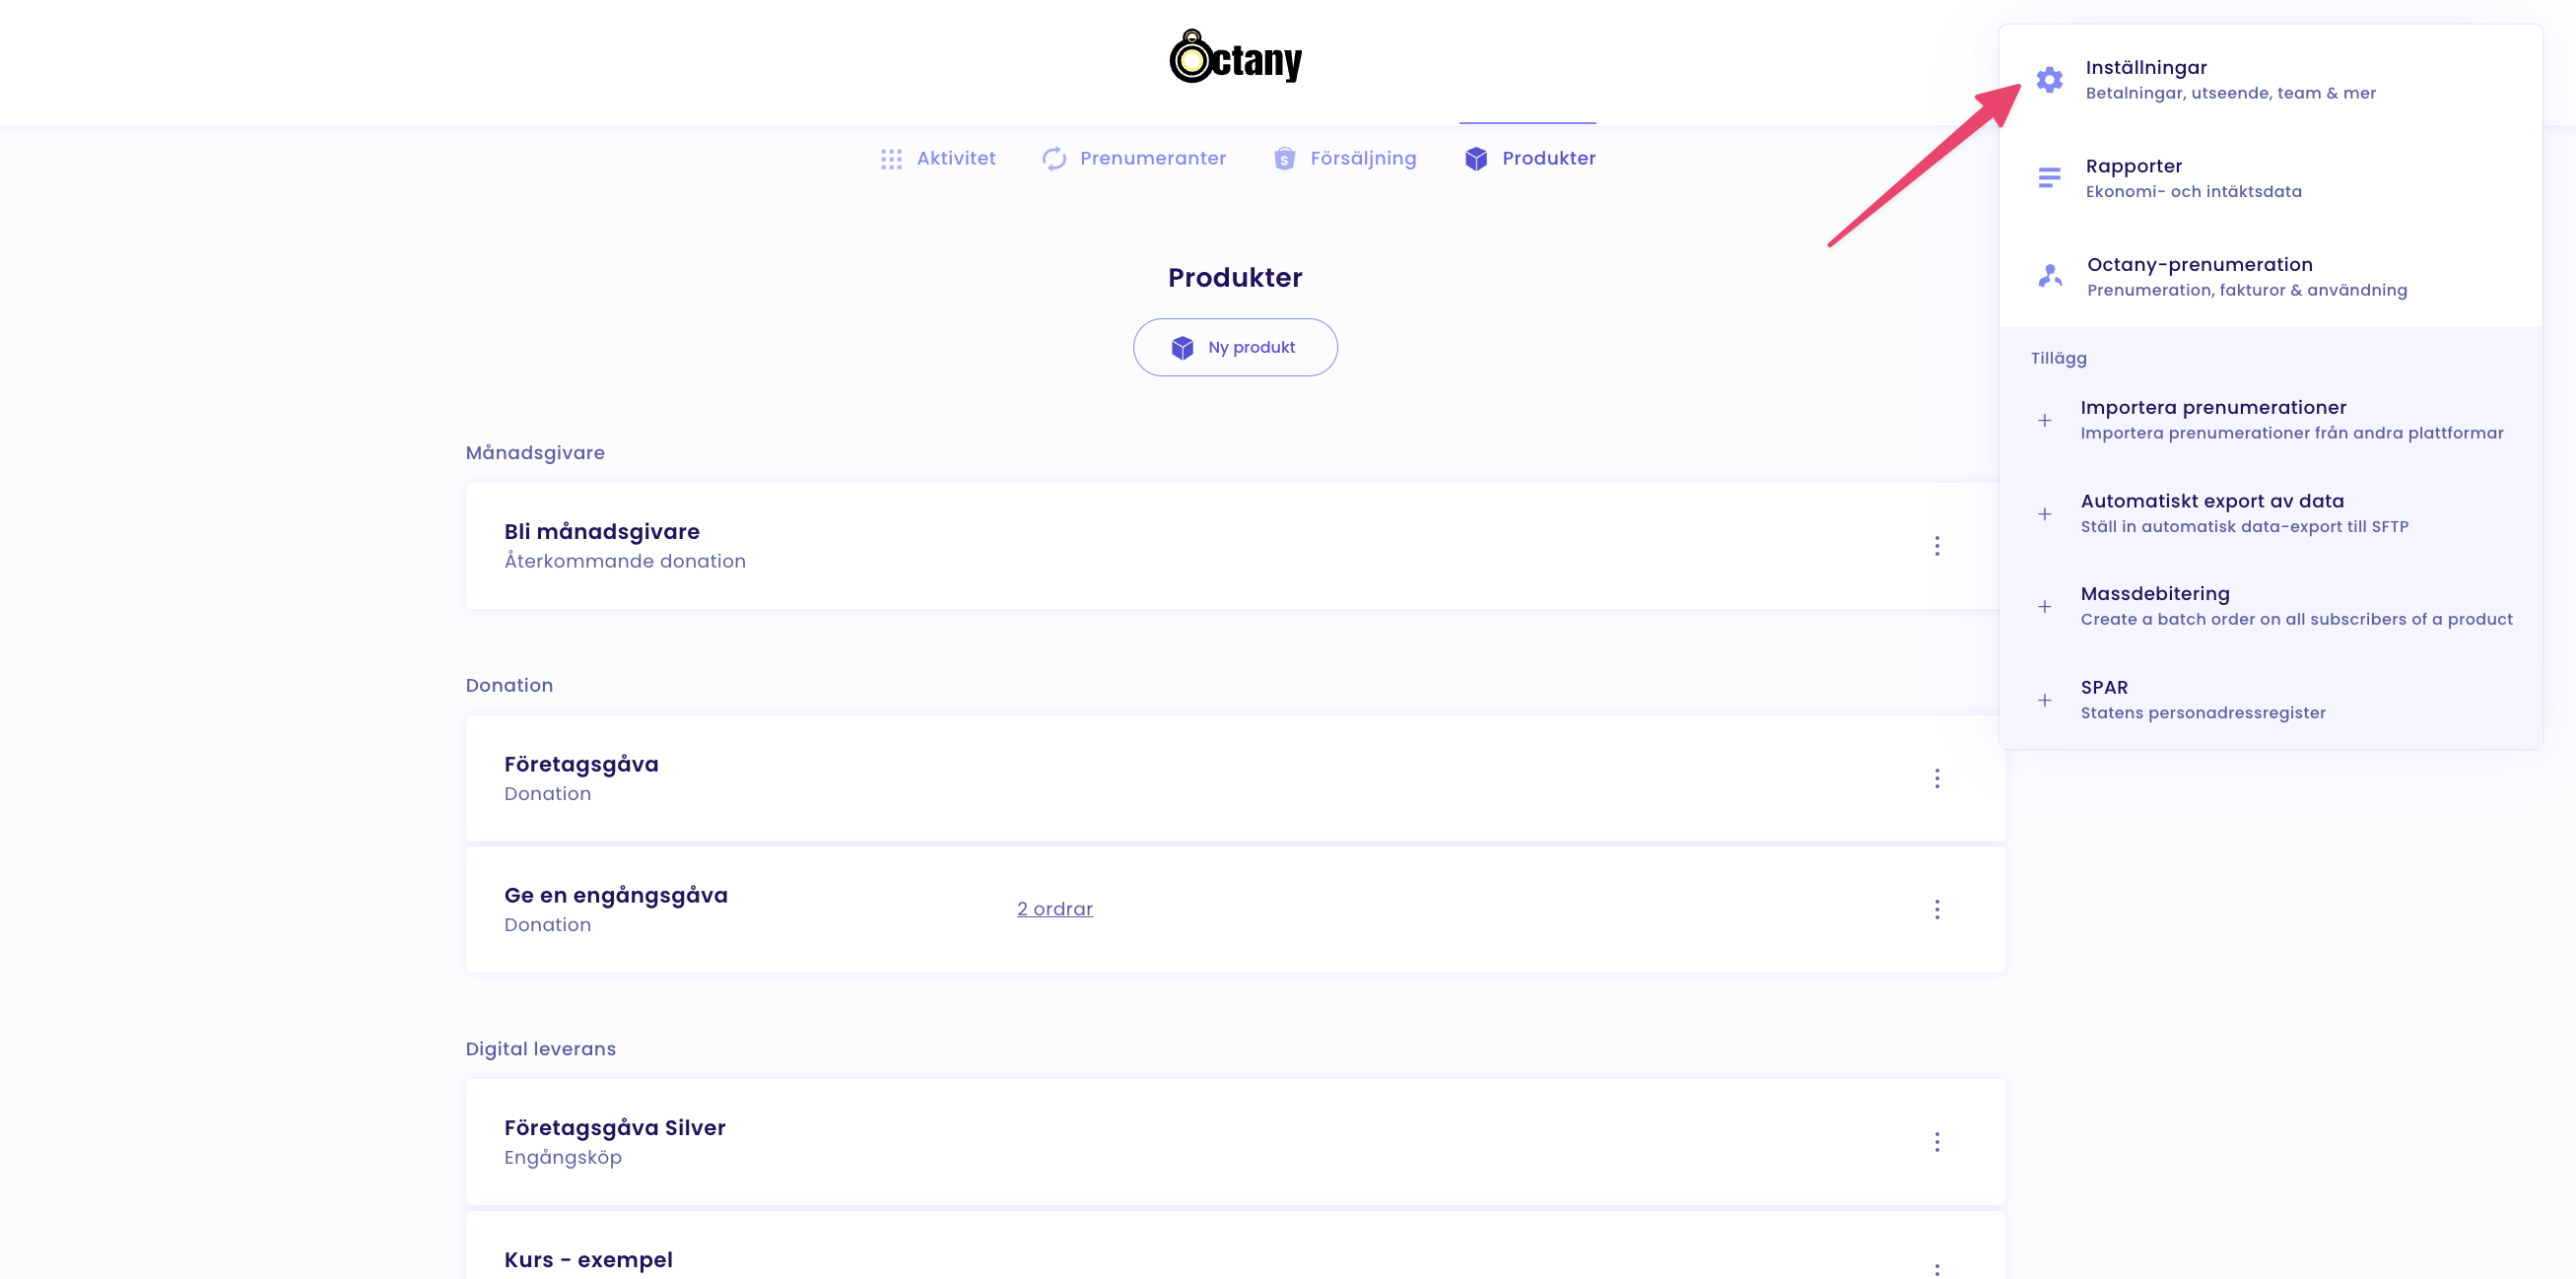Click the Octany logo
This screenshot has height=1279, width=2576.
1235,58
